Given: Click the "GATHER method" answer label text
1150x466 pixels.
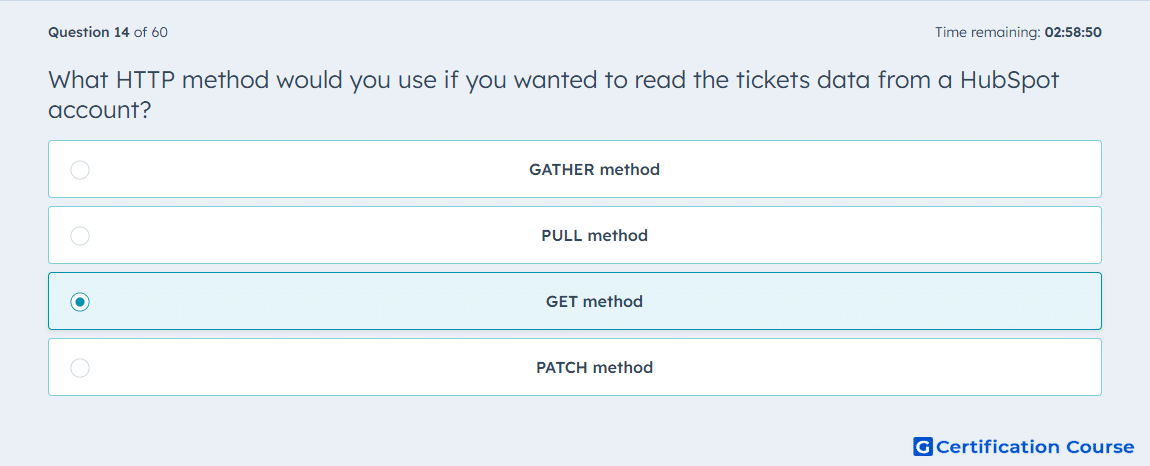Looking at the screenshot, I should tap(594, 170).
